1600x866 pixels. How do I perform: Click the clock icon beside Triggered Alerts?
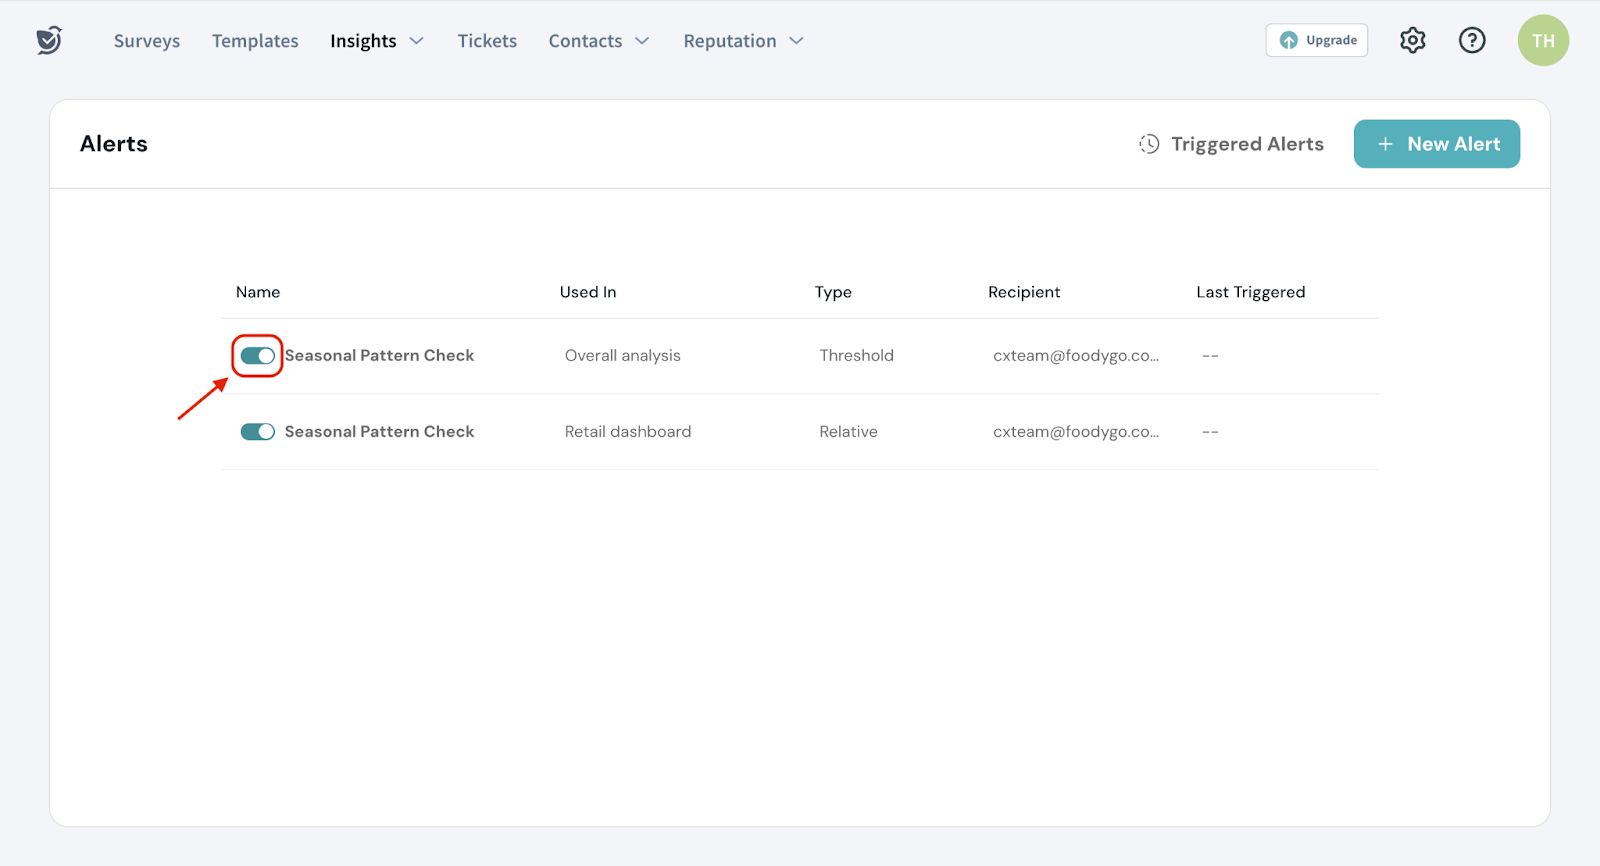(x=1149, y=144)
